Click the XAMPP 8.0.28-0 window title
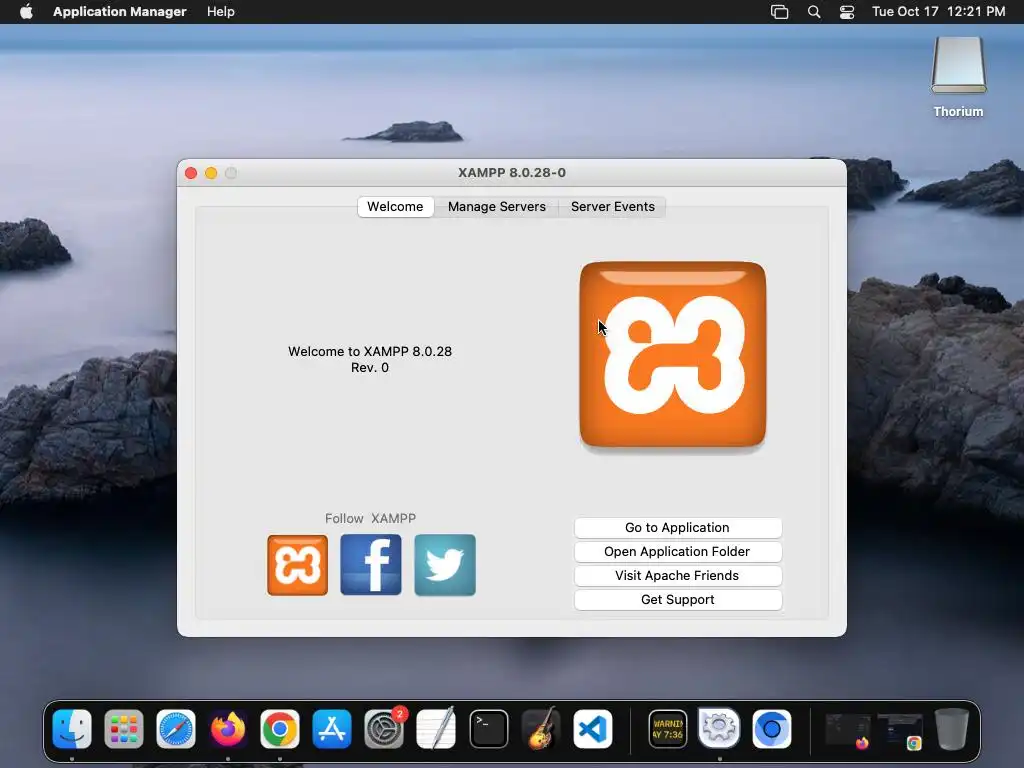Viewport: 1024px width, 768px height. [512, 173]
